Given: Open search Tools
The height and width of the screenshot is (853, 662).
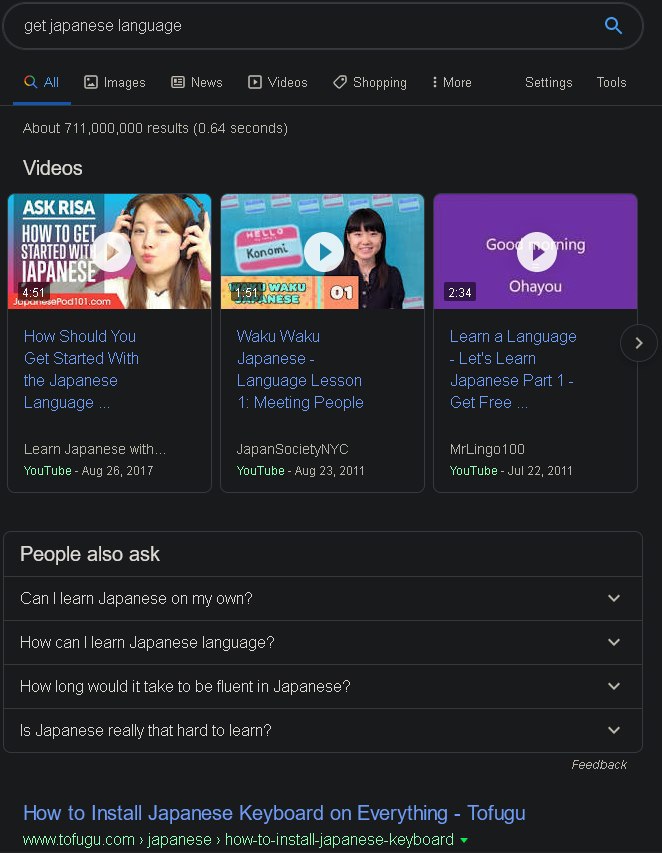Looking at the screenshot, I should click(611, 82).
